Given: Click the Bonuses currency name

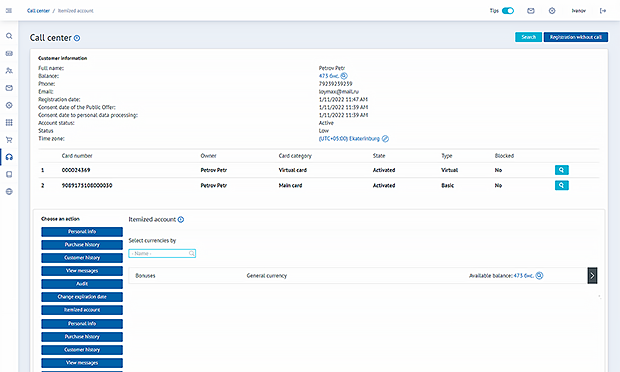Looking at the screenshot, I should pyautogui.click(x=145, y=276).
